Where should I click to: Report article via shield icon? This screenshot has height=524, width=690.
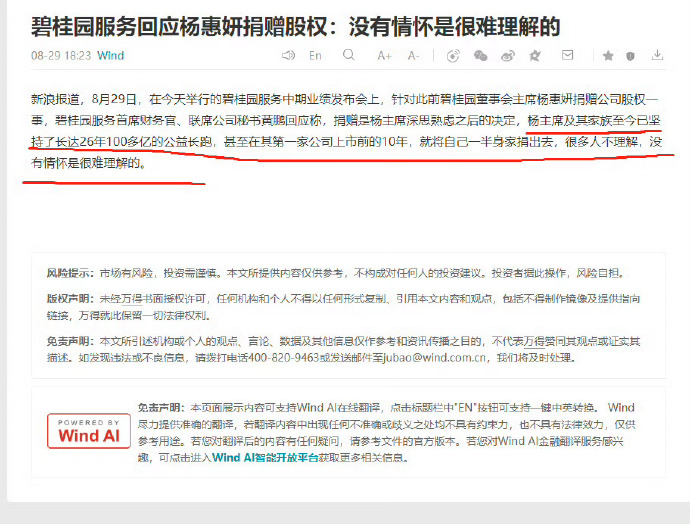pyautogui.click(x=630, y=56)
